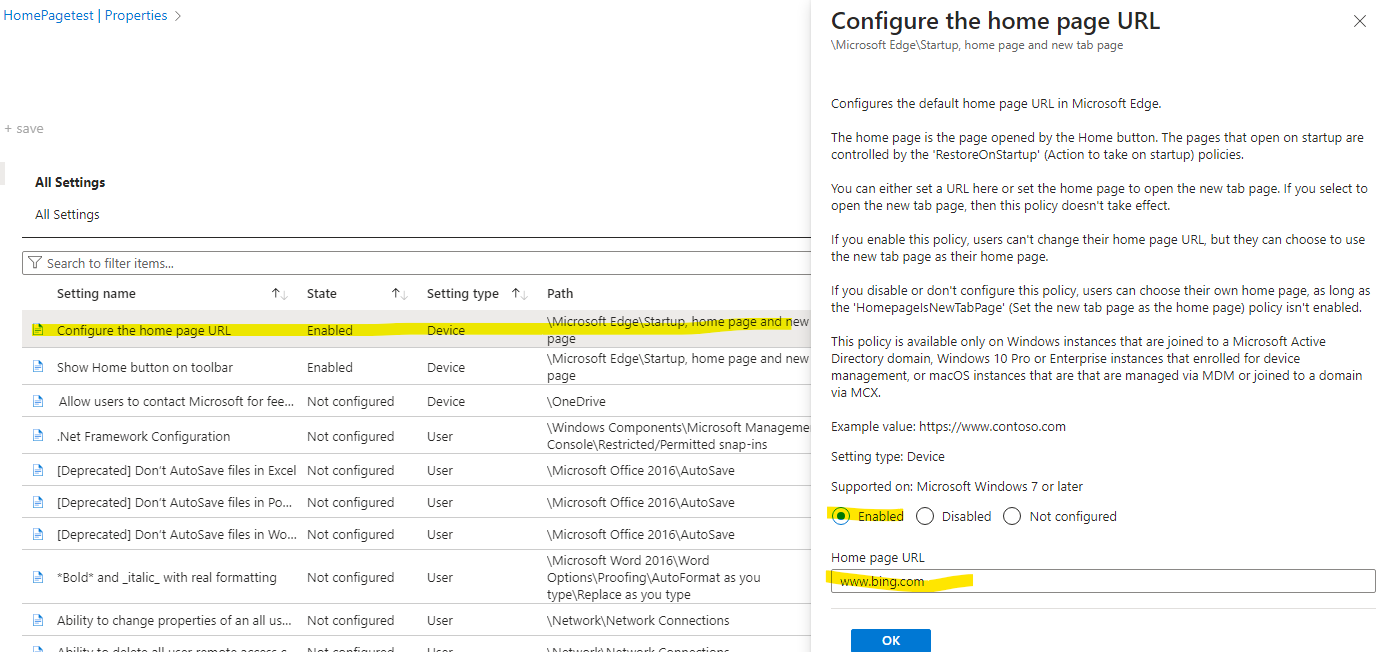Screen dimensions: 1392x652
Task: Click Word Options\Proofing\AutoFormat path cell
Action: [x=654, y=577]
